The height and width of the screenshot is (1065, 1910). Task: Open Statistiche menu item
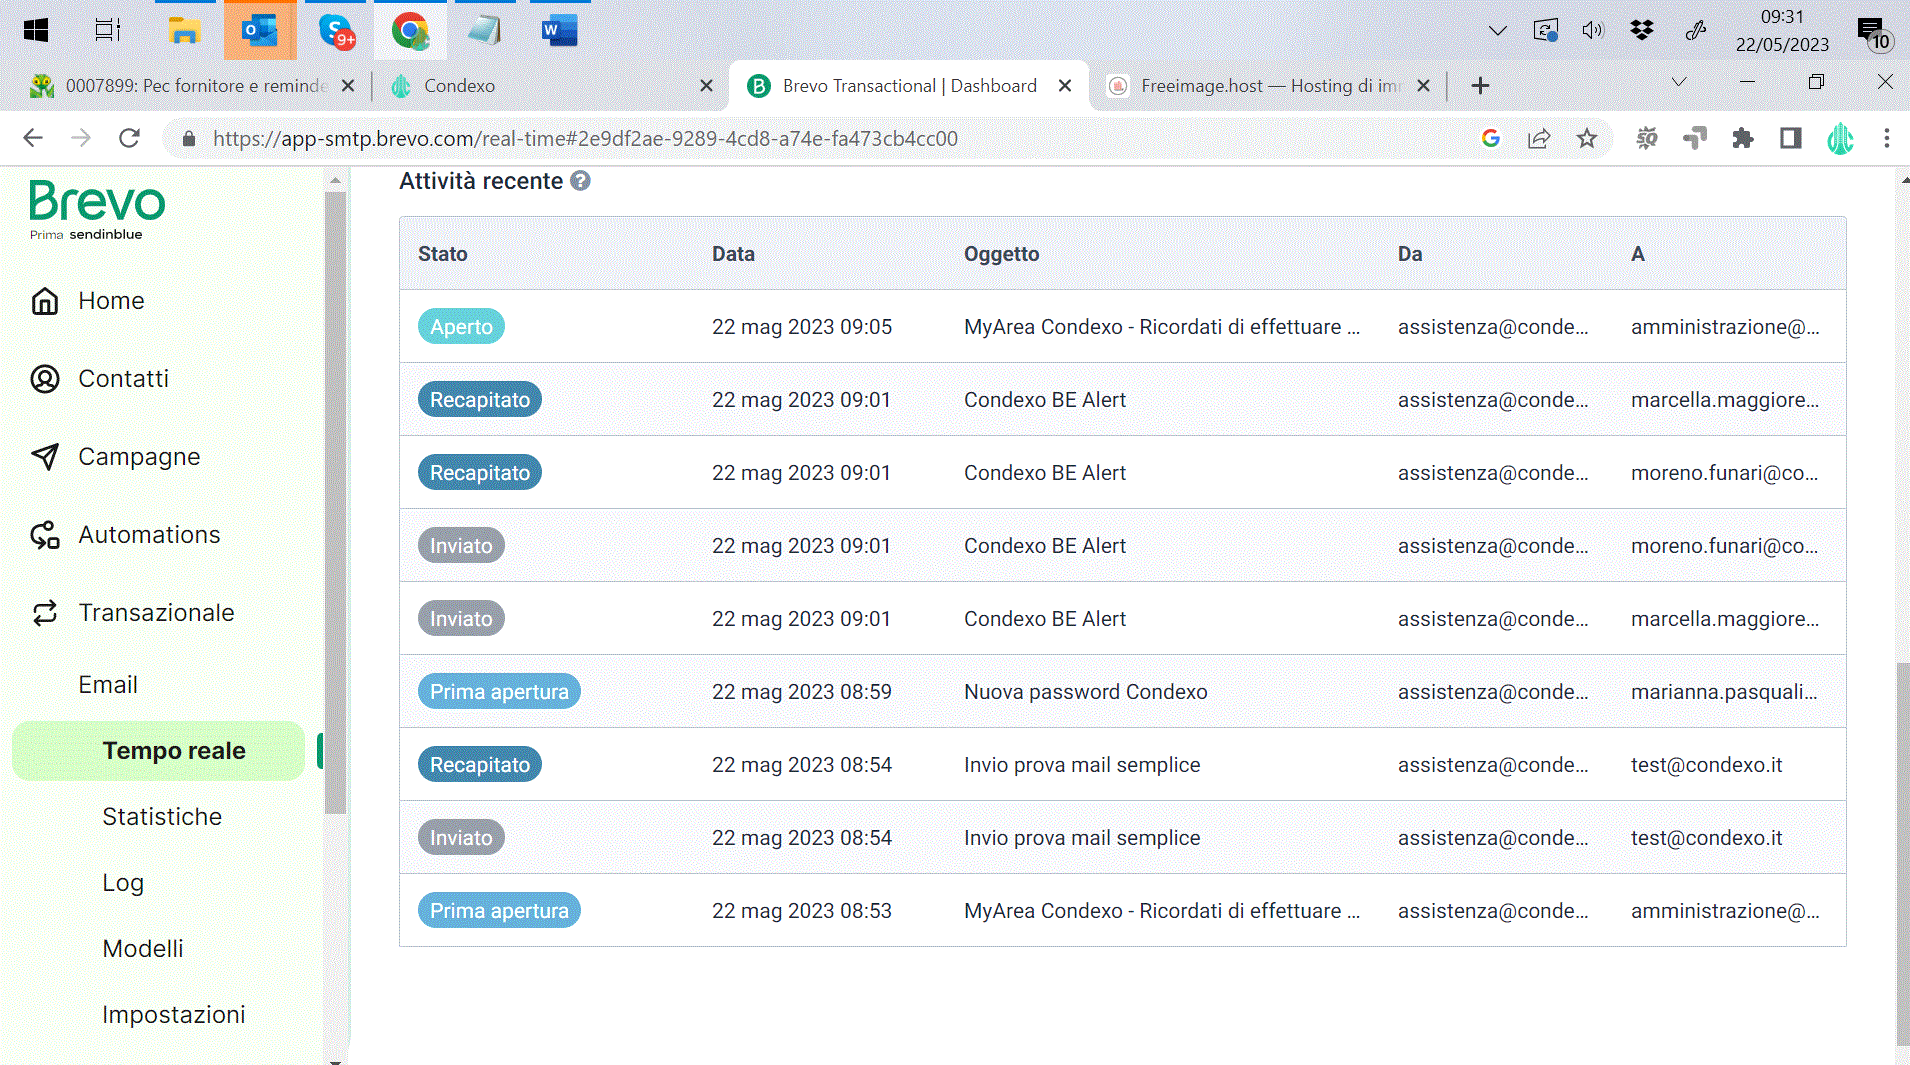click(162, 817)
